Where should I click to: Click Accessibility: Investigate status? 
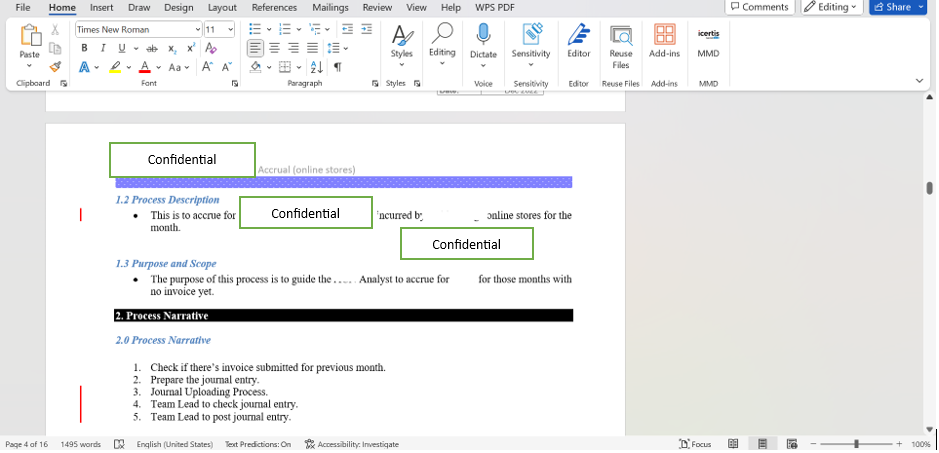(352, 444)
